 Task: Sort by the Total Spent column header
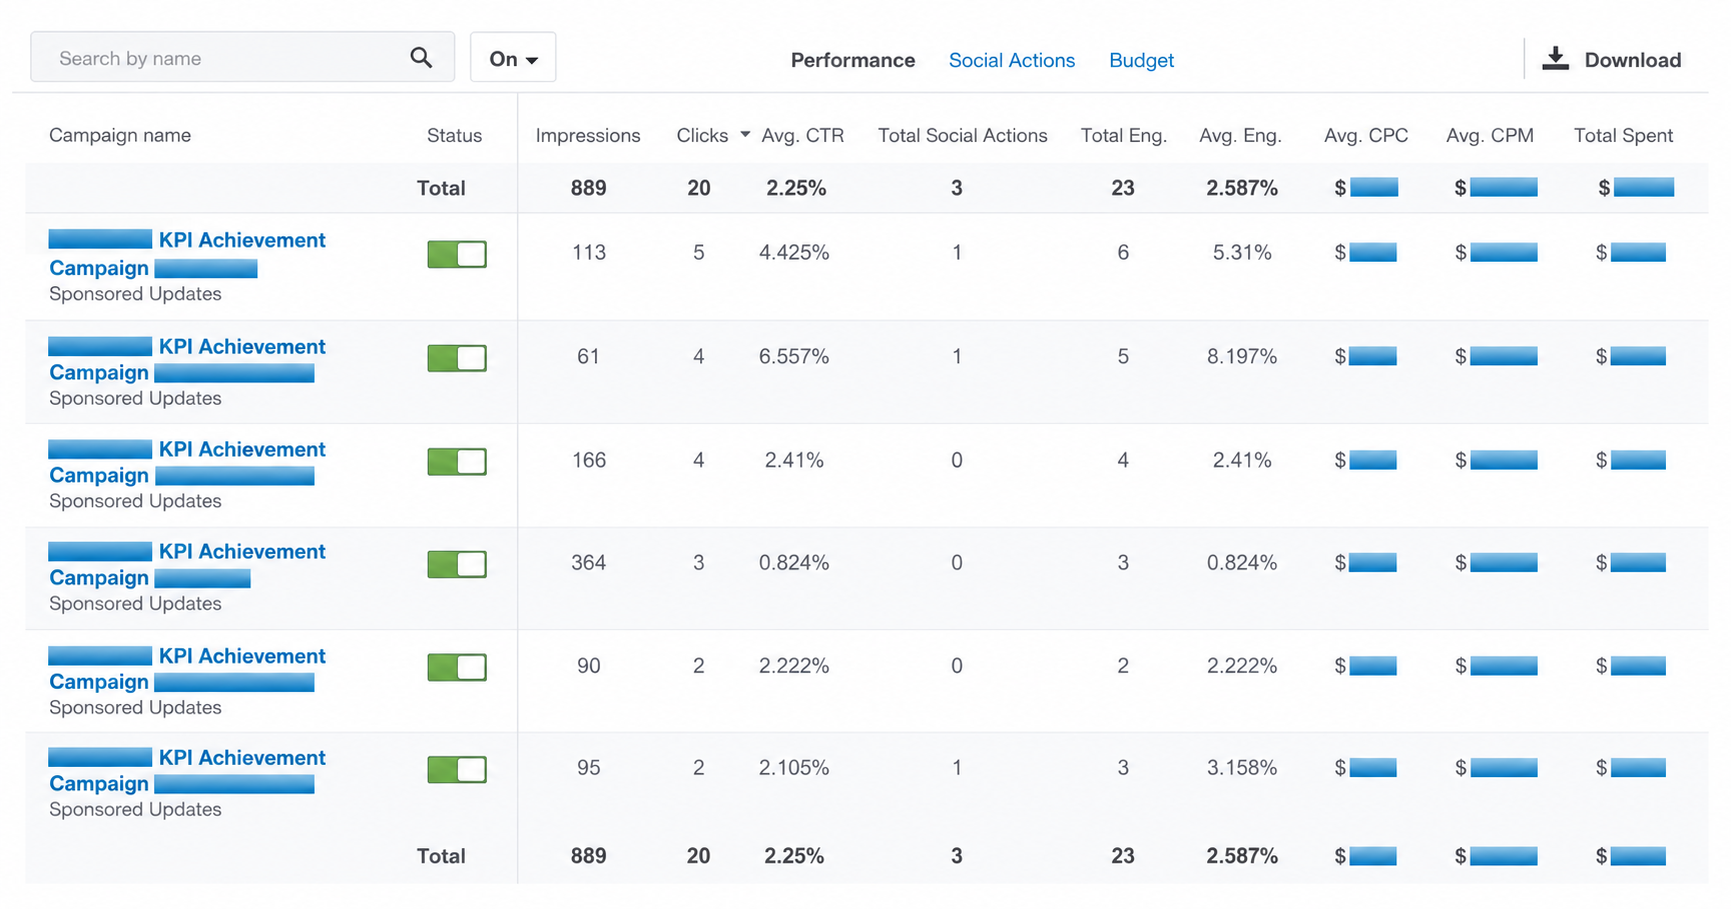tap(1623, 135)
